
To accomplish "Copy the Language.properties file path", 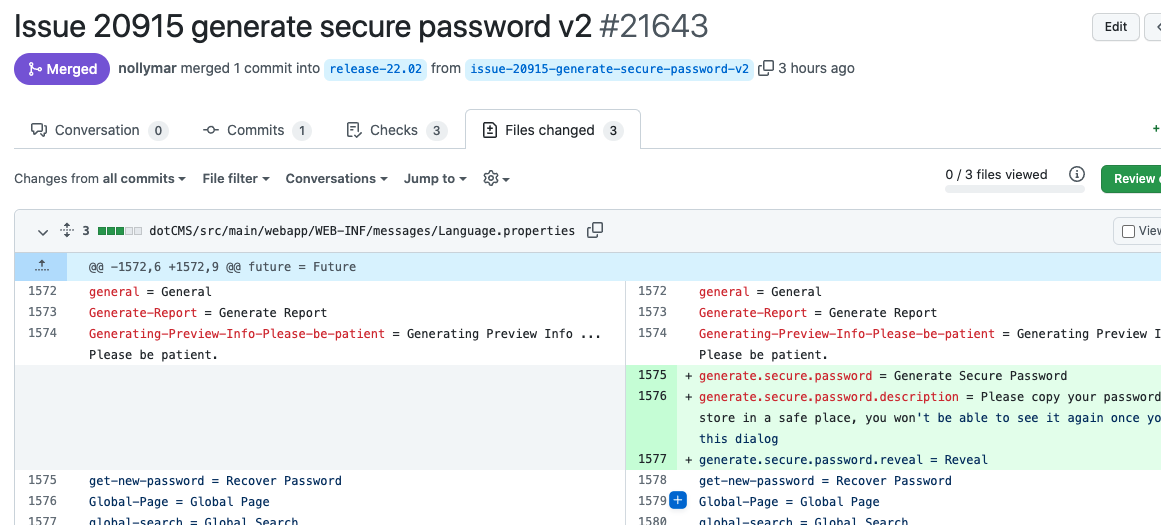I will [x=595, y=230].
